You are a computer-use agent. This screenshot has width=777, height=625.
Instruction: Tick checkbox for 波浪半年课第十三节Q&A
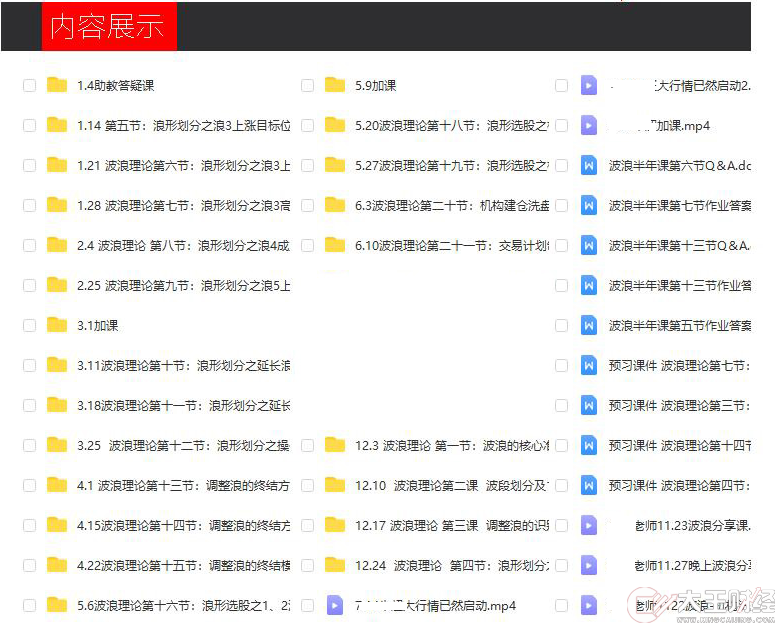(561, 245)
